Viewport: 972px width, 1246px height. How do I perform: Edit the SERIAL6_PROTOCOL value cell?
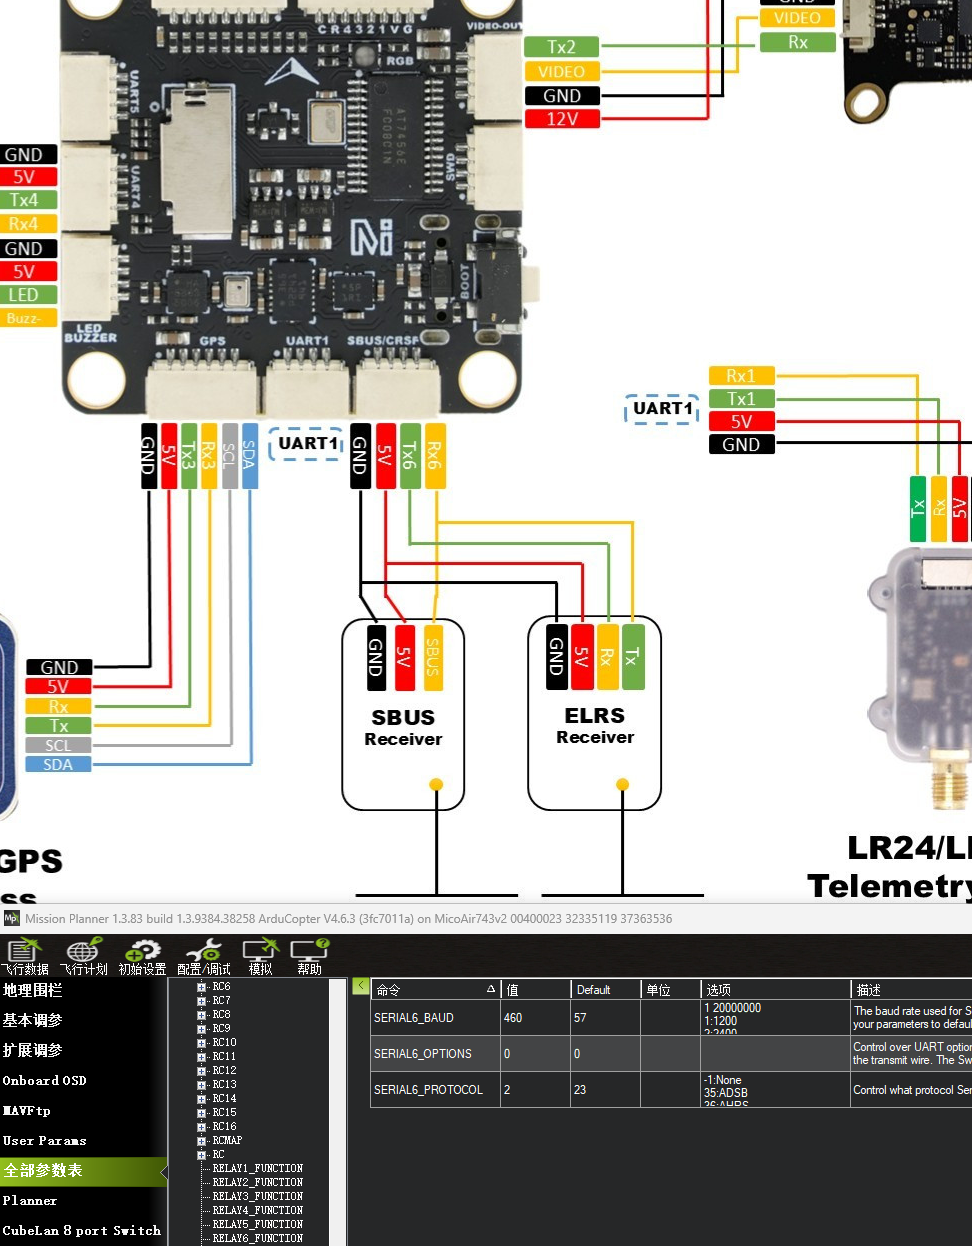[534, 1090]
